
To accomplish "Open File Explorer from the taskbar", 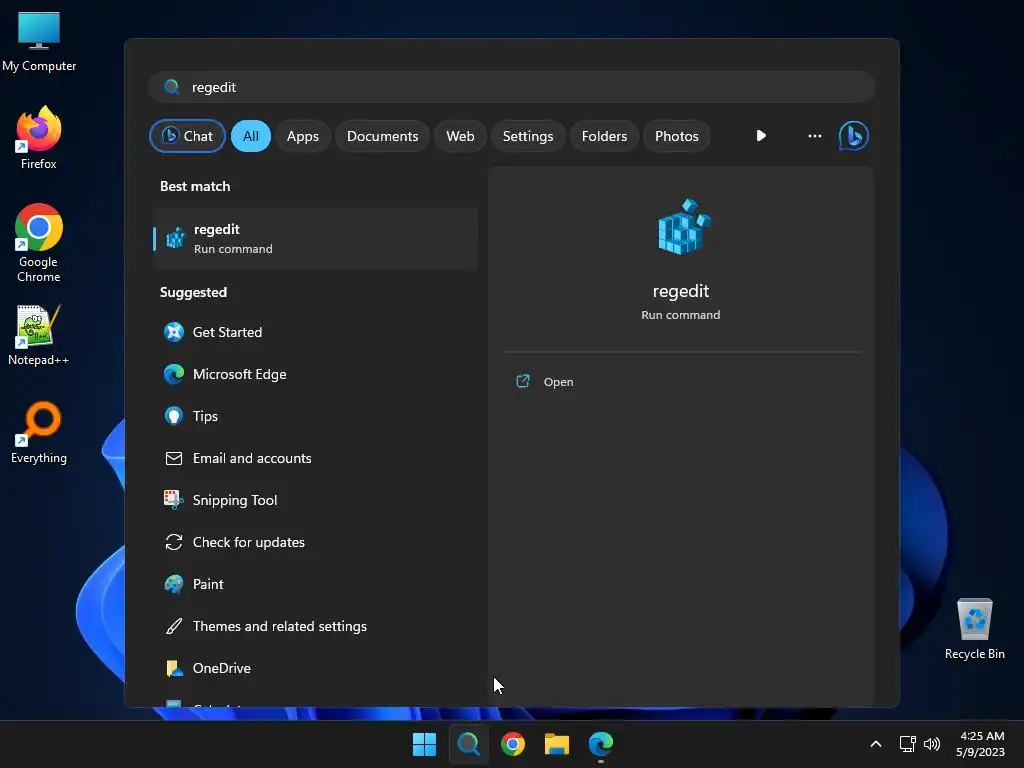I will point(557,744).
